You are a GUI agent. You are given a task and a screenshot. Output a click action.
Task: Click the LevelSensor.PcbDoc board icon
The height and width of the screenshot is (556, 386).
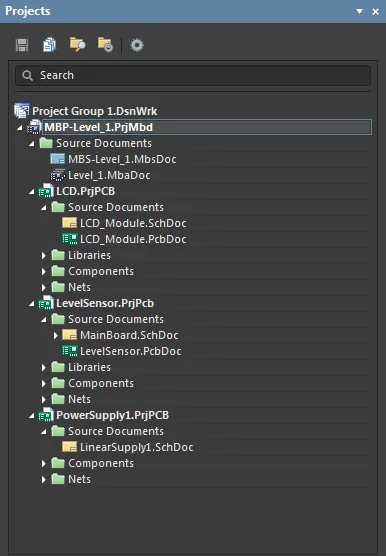(70, 351)
